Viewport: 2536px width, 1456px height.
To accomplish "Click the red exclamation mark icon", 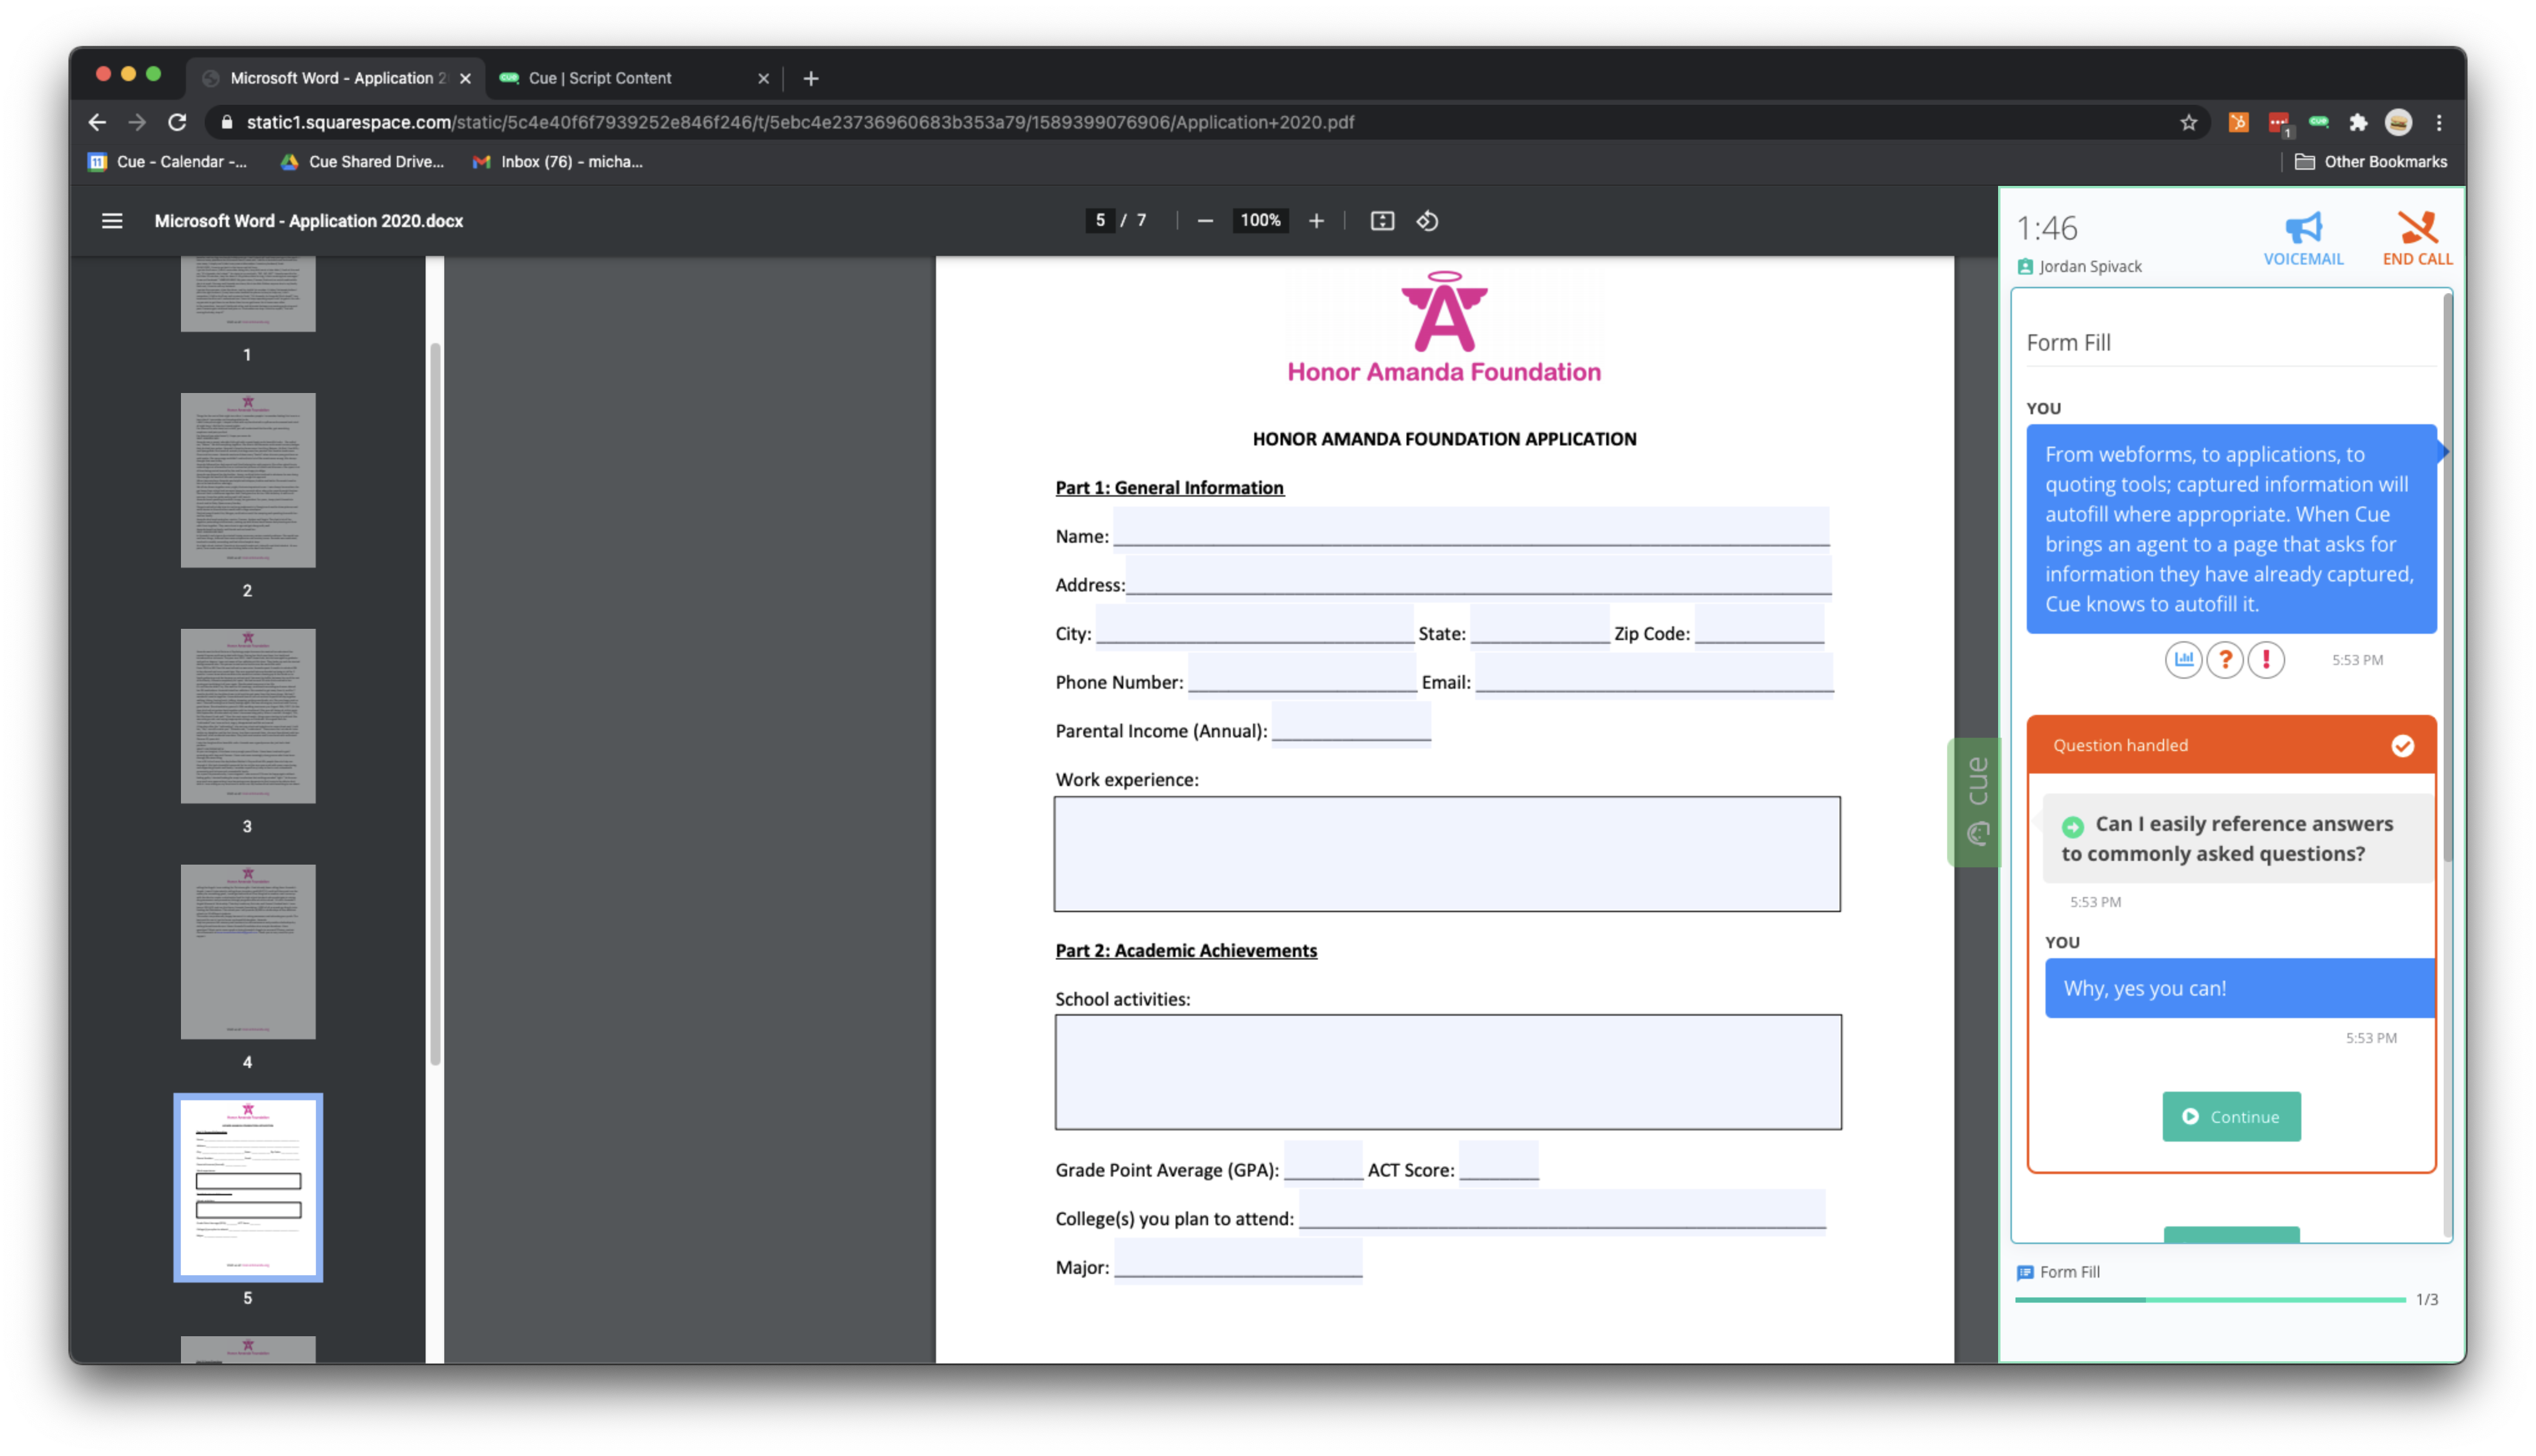I will [2266, 659].
